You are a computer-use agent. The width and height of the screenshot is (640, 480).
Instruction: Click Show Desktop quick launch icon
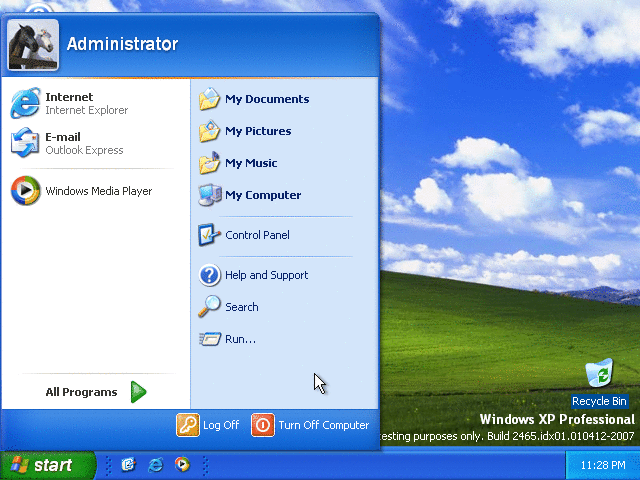pos(129,464)
